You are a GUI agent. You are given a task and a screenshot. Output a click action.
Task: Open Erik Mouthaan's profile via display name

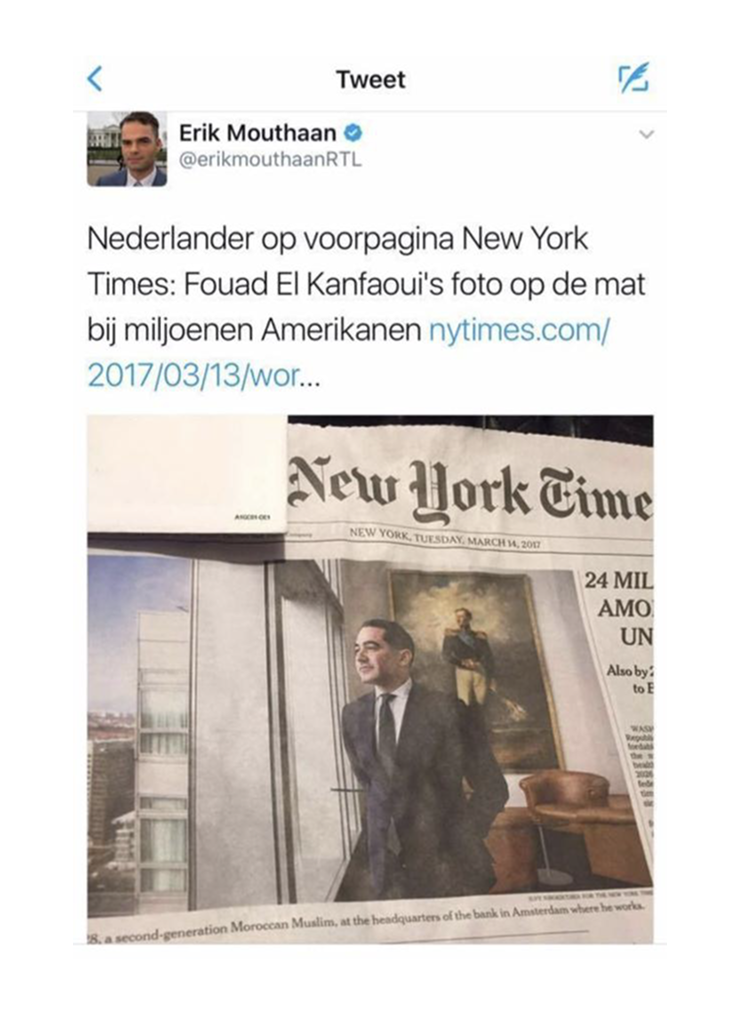[258, 133]
